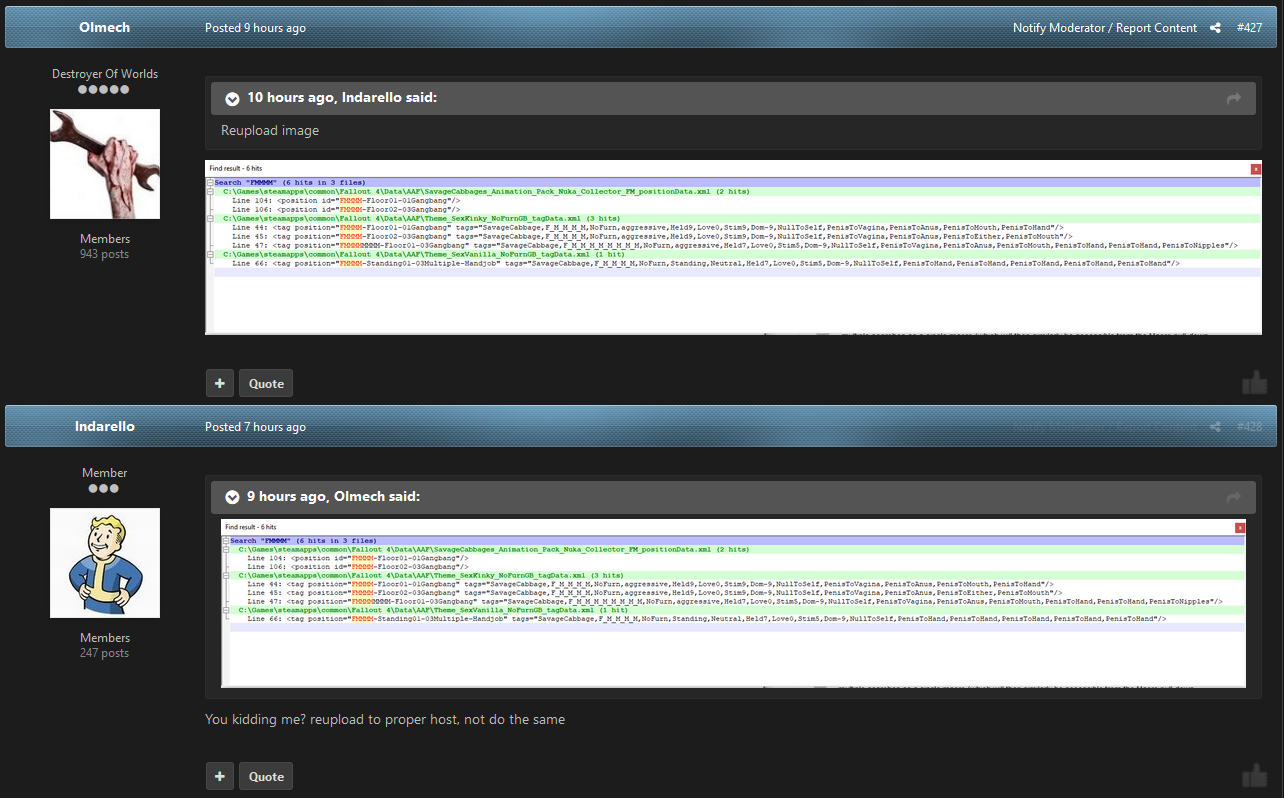Click the "943 posts" count under Olmech

pyautogui.click(x=105, y=254)
